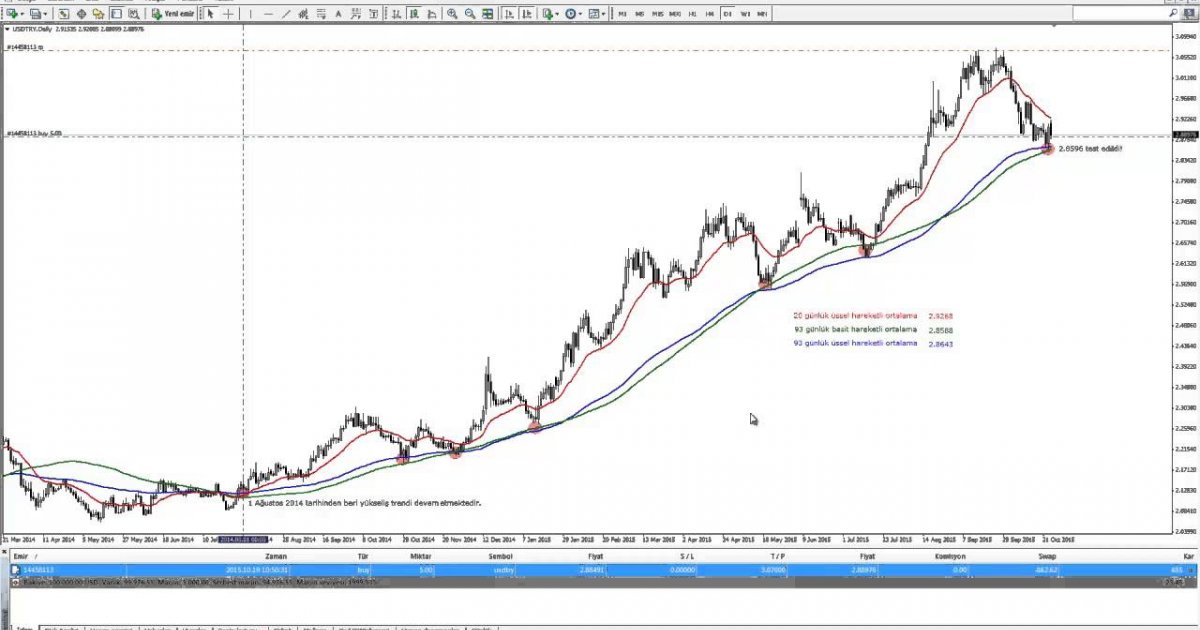Select the Crosshair tool
Viewport: 1200px width, 630px height.
coord(228,14)
